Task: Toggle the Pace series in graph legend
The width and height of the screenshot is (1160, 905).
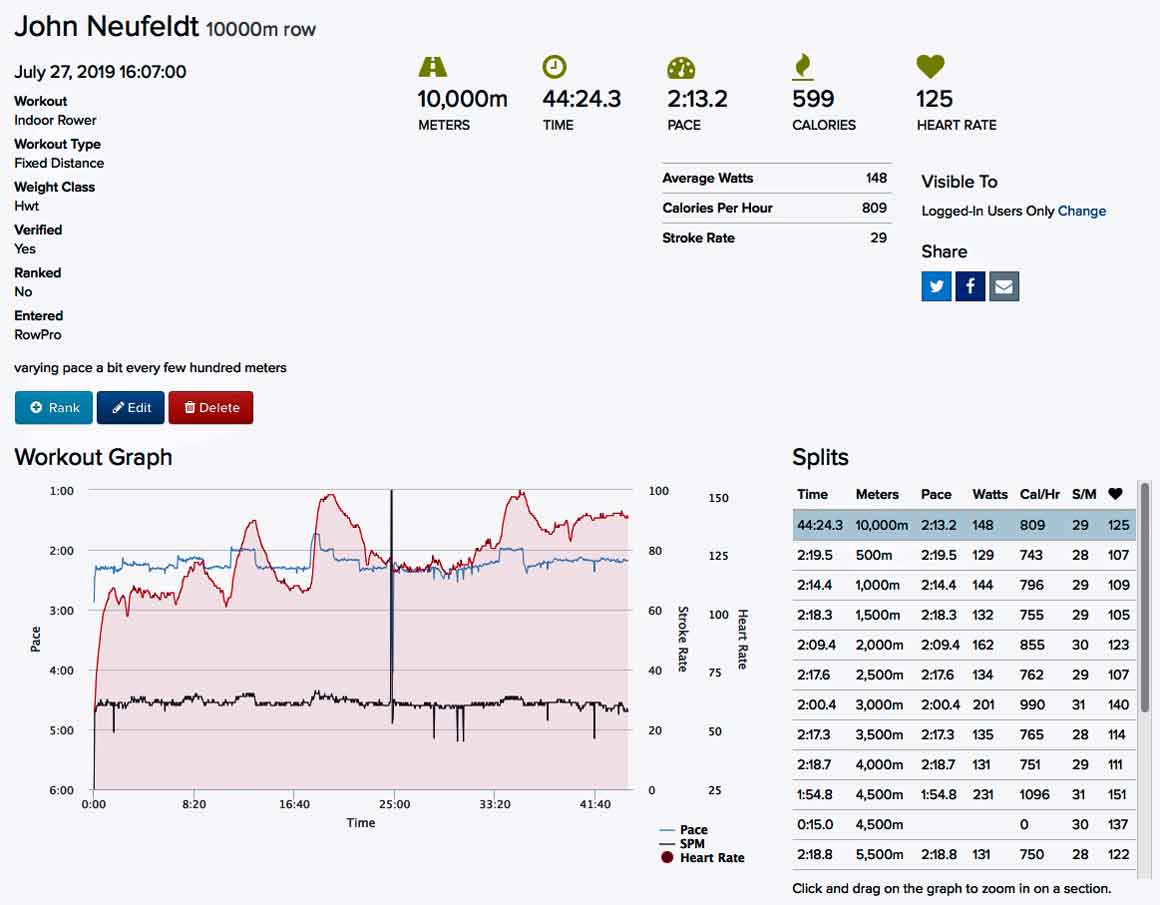Action: coord(684,830)
